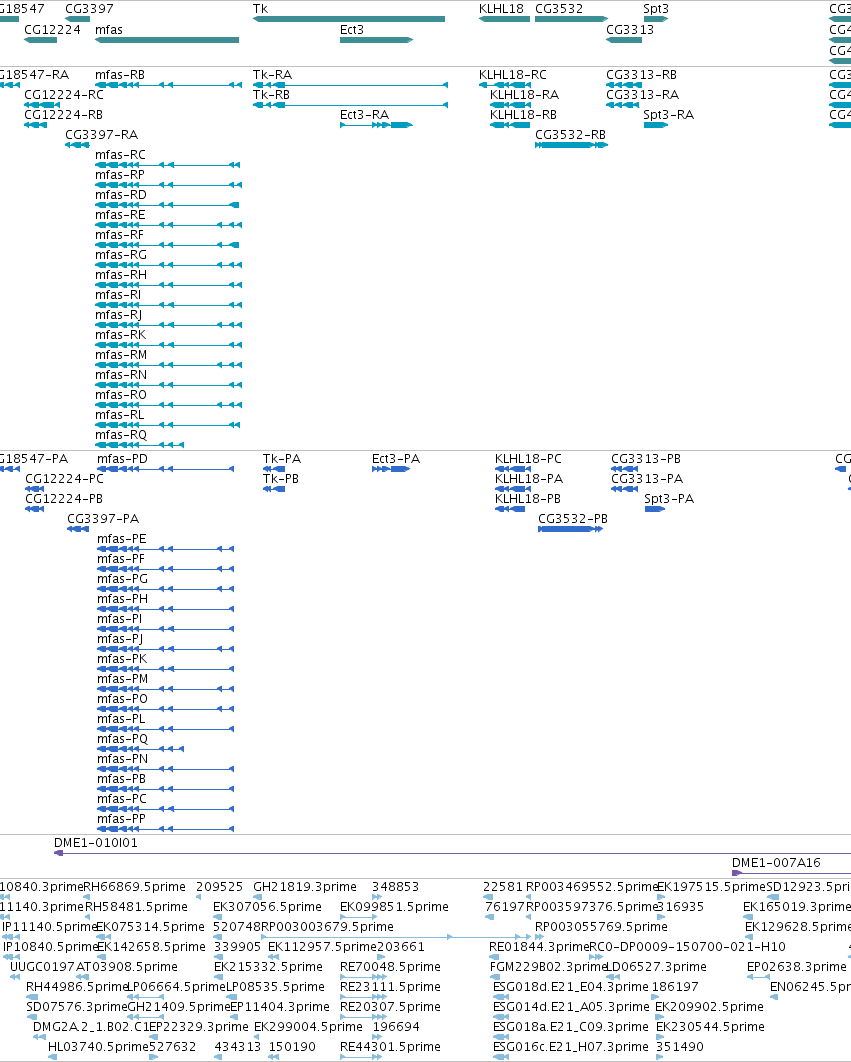
Task: Click EST RE44301.5prime
Action: tap(390, 1046)
